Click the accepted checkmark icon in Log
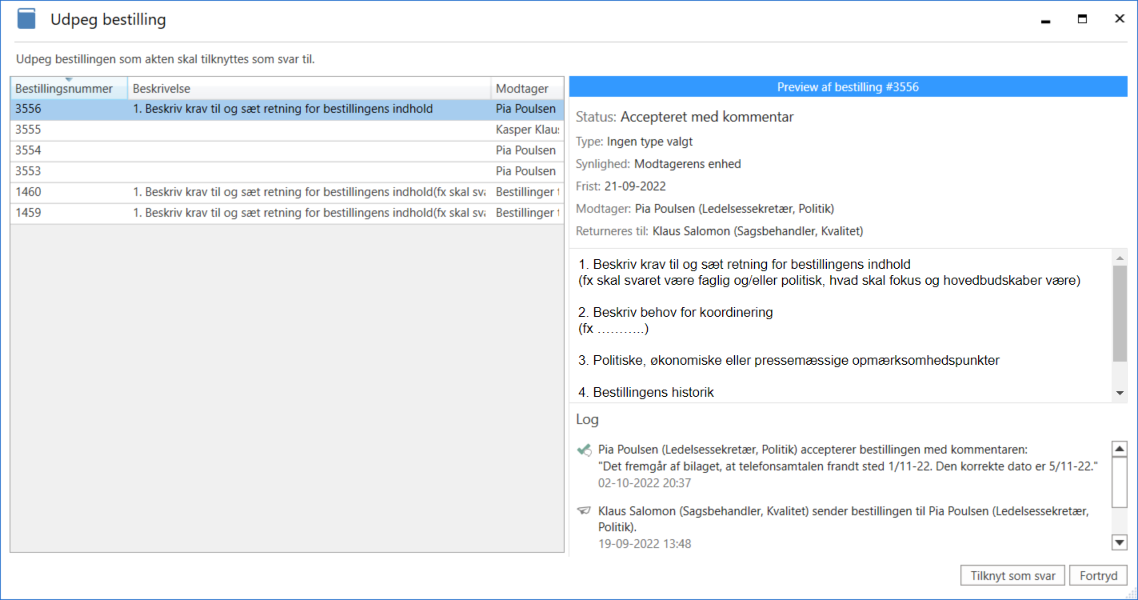 [x=584, y=451]
